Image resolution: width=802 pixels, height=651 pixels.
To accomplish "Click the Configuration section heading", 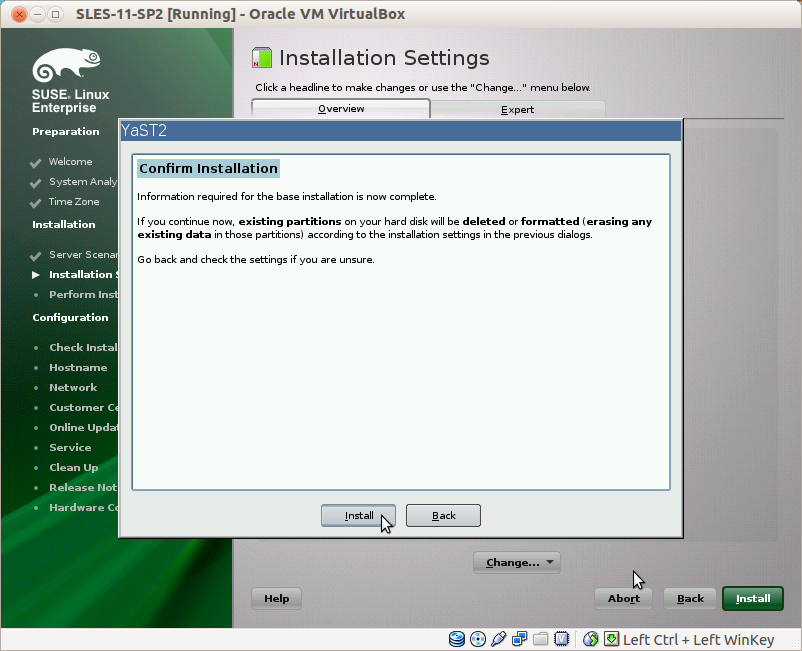I will [x=70, y=318].
